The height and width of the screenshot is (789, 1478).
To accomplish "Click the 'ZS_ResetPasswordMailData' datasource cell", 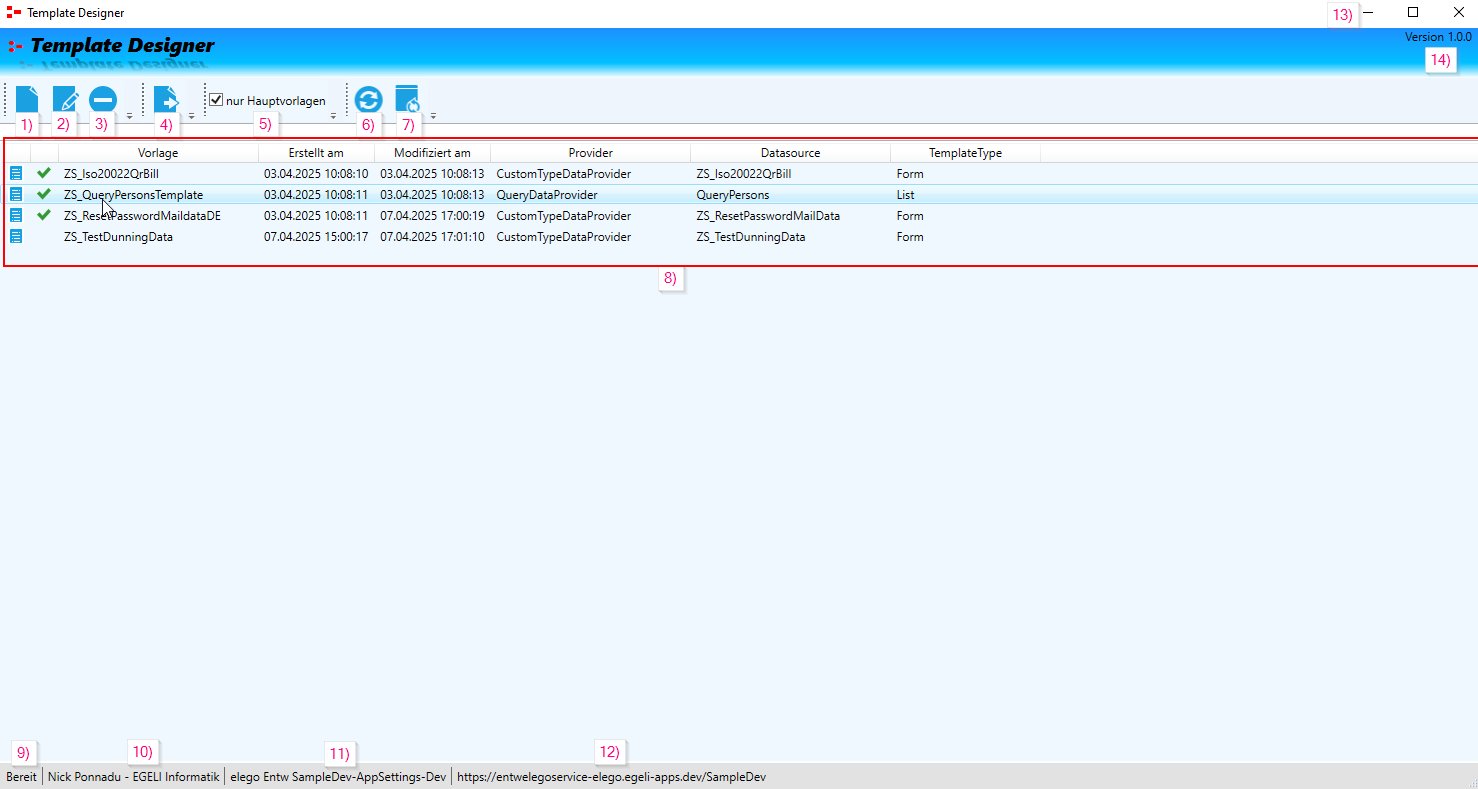I will pos(768,216).
